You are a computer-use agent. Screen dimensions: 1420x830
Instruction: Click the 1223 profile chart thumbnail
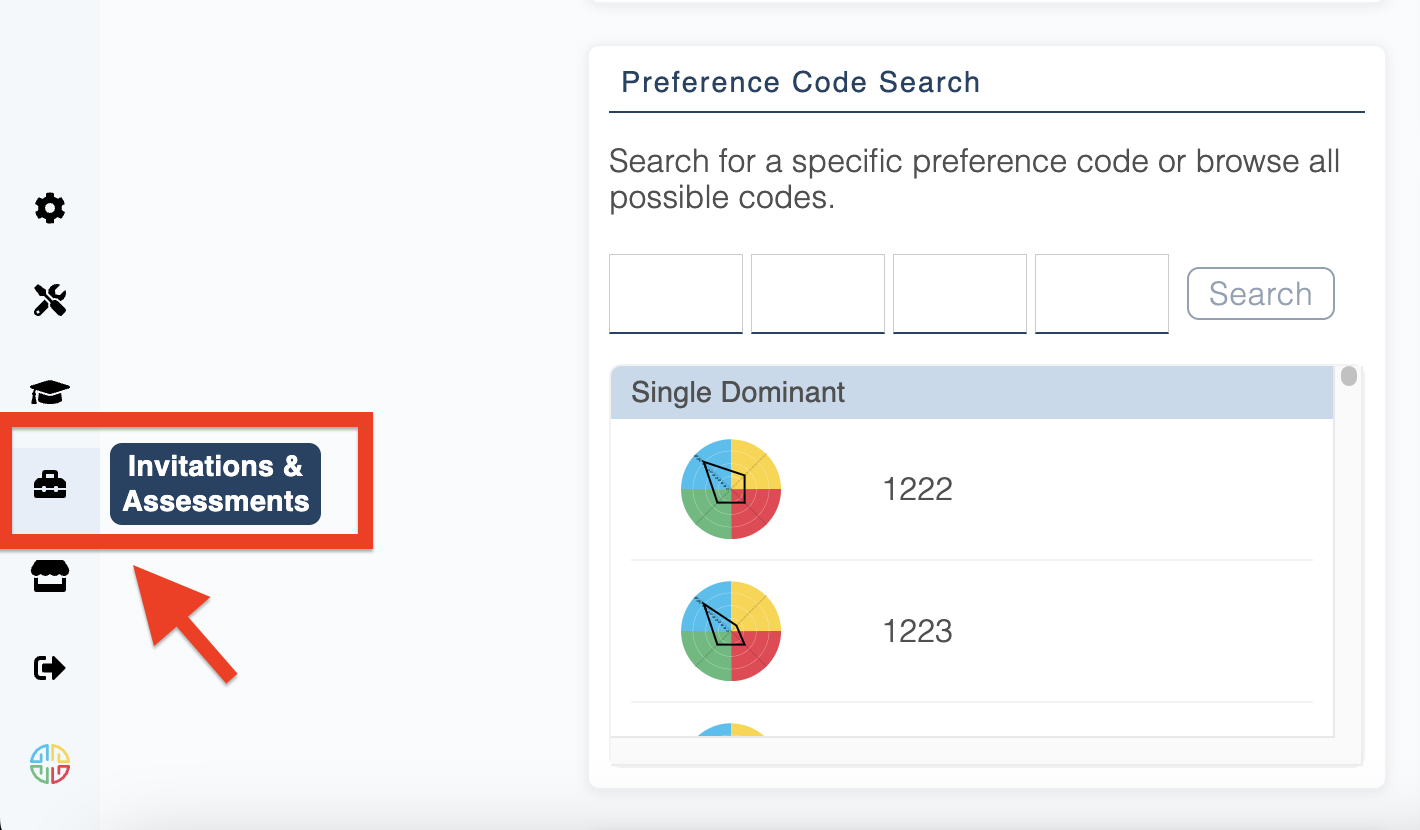pos(731,631)
